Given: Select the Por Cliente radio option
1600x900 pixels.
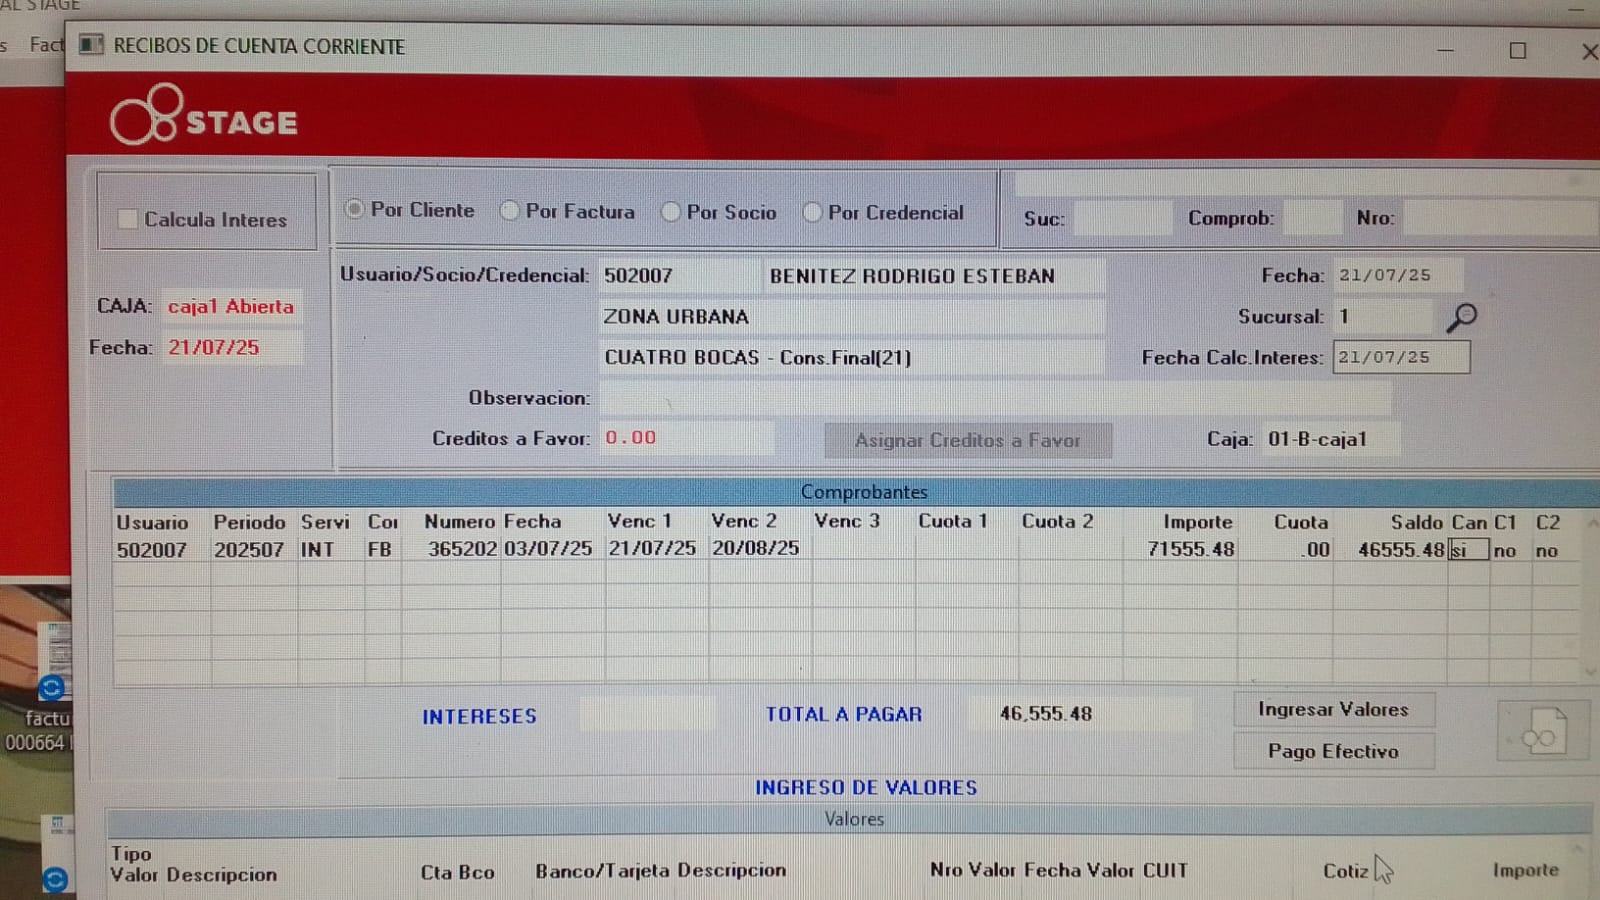Looking at the screenshot, I should (x=354, y=210).
